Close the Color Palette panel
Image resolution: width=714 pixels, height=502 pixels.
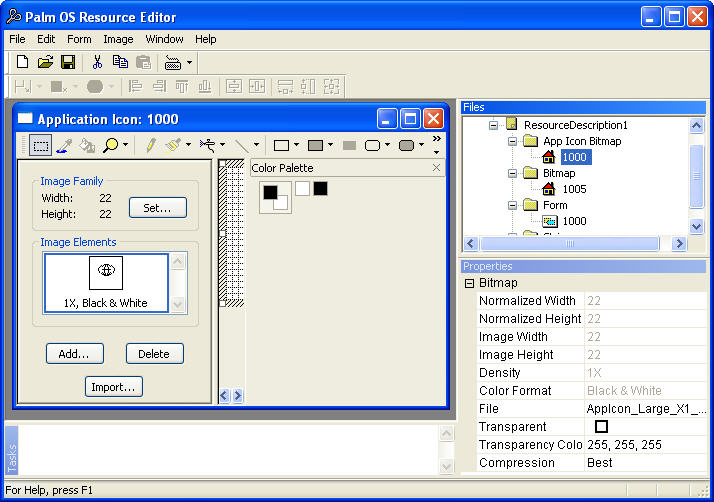[x=436, y=168]
